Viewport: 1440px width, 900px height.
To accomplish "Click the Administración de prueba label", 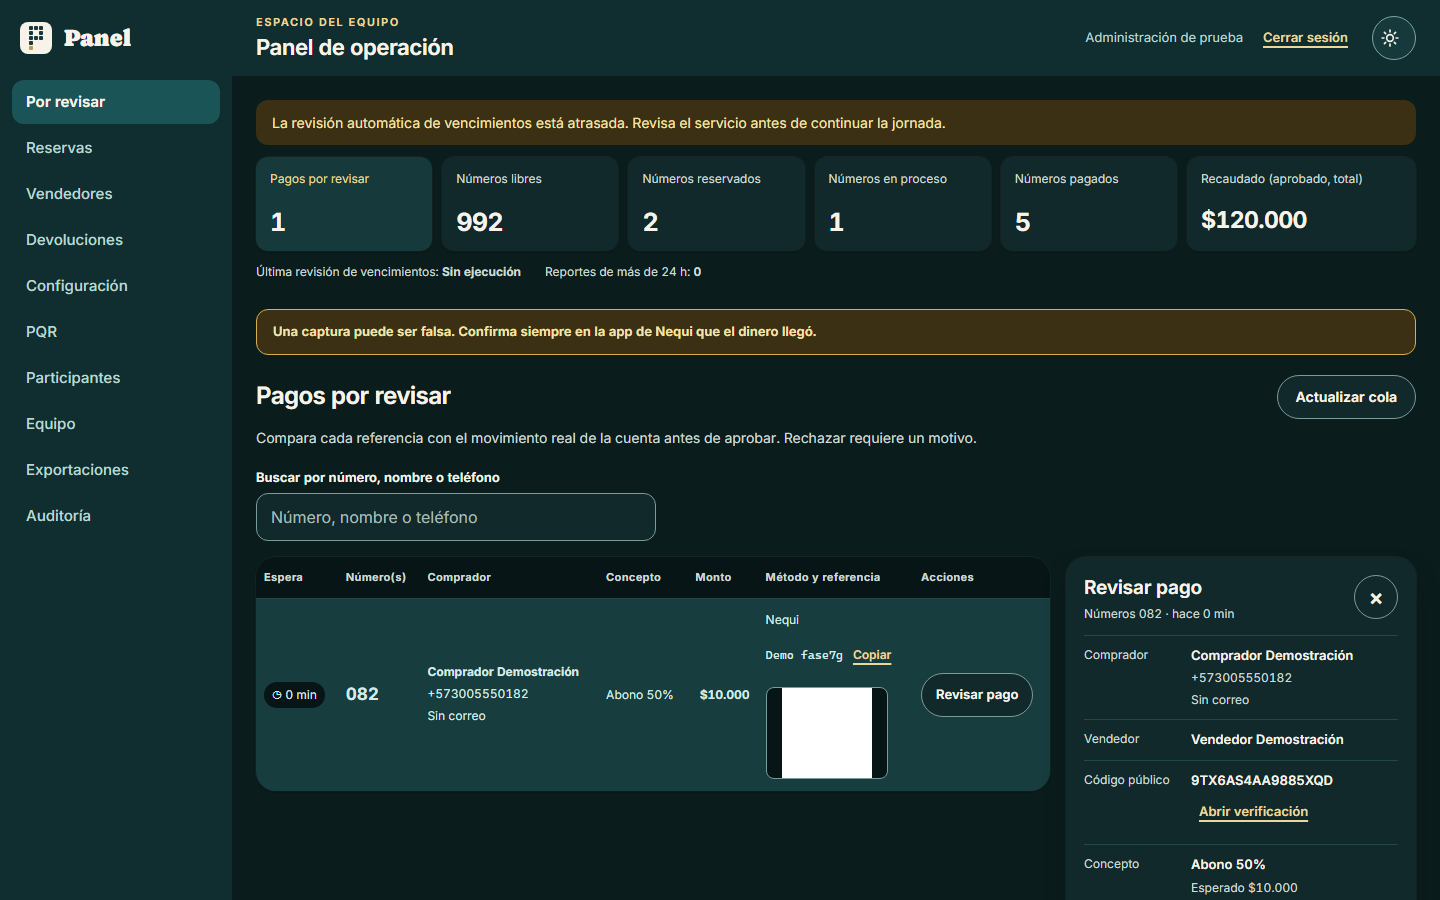I will [1164, 38].
